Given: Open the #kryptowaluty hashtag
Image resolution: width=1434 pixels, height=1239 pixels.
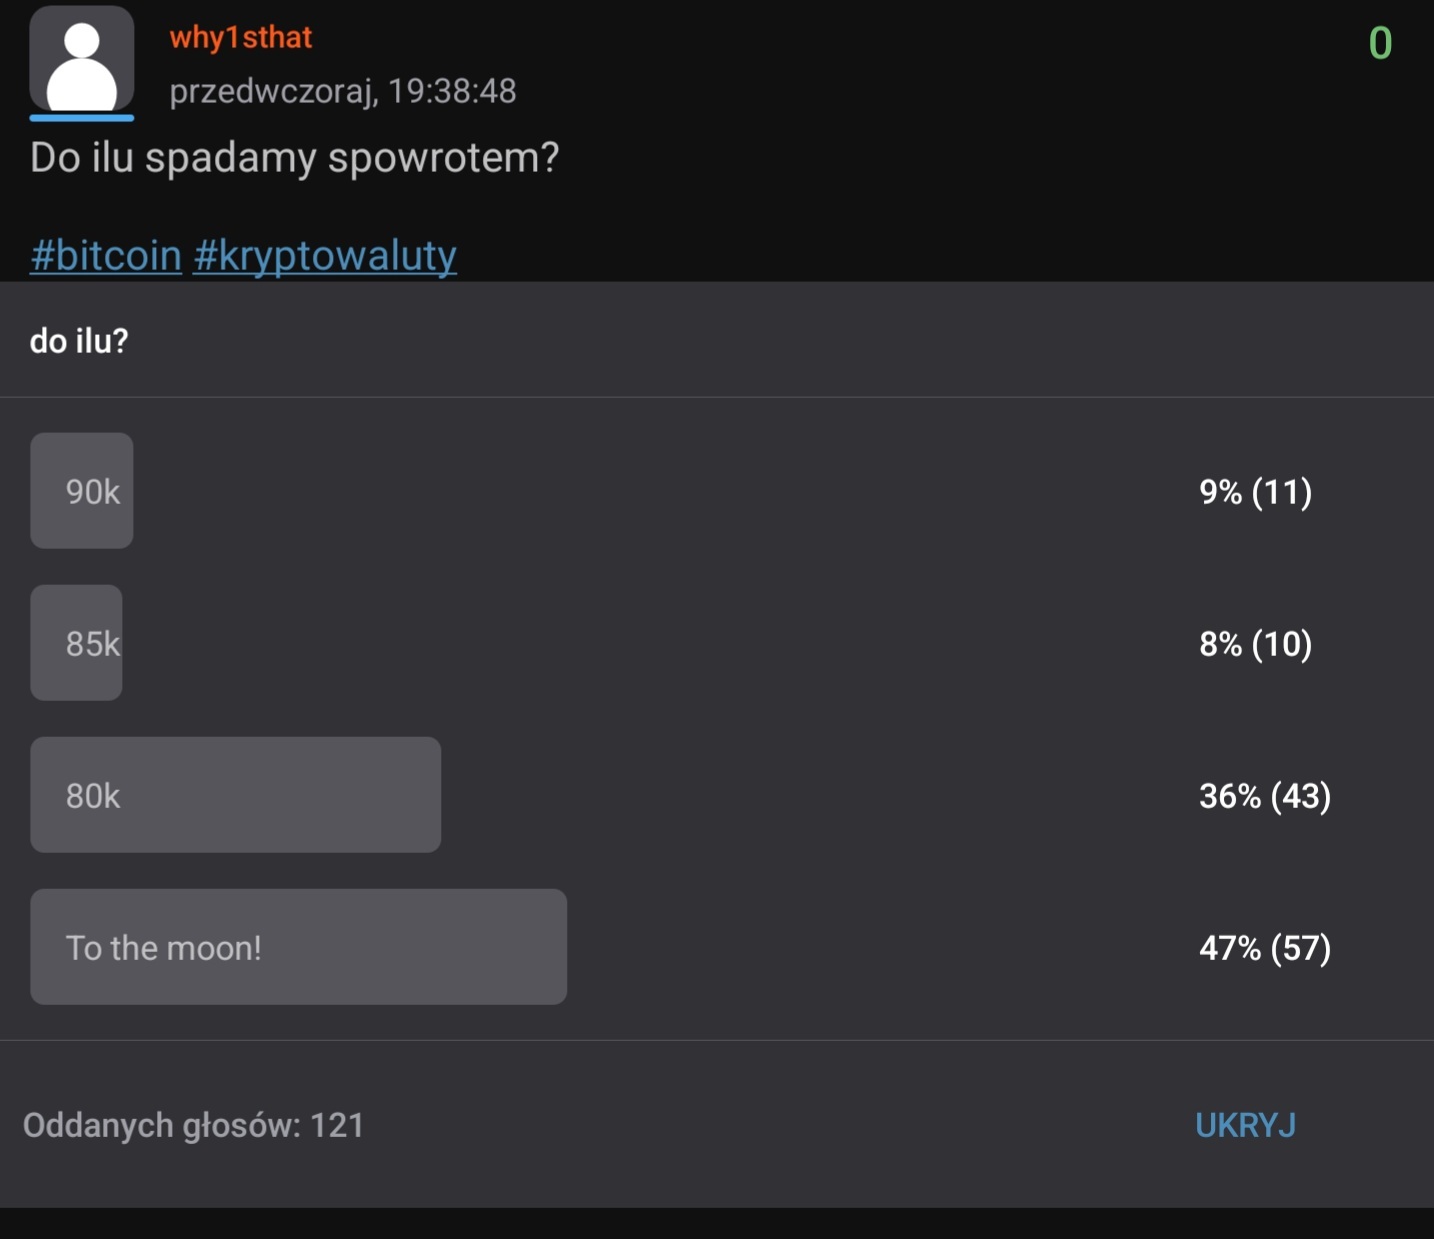Looking at the screenshot, I should point(324,255).
